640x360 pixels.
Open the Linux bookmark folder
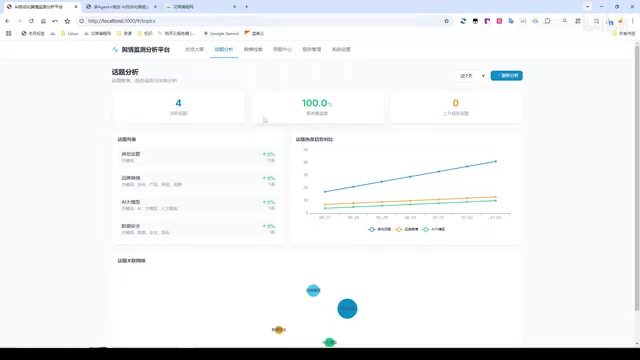[x=69, y=33]
